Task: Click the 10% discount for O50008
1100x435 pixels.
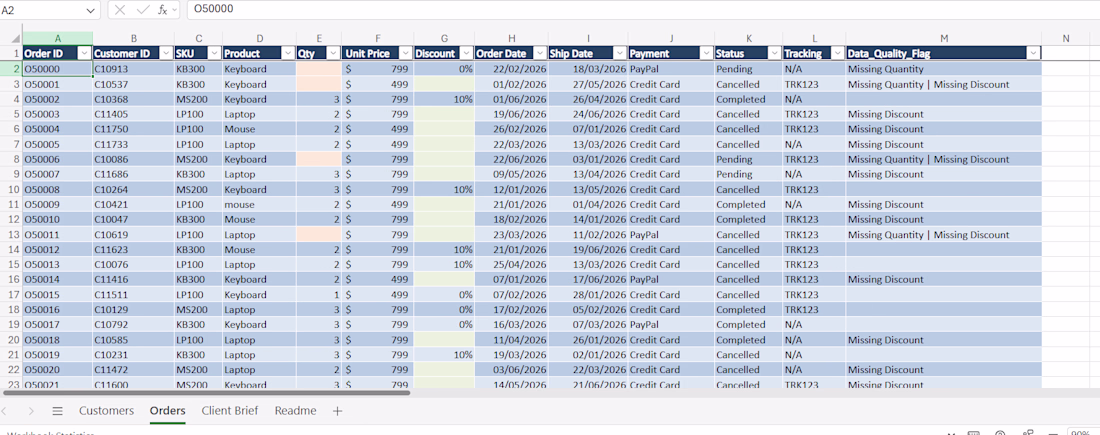Action: [x=444, y=189]
